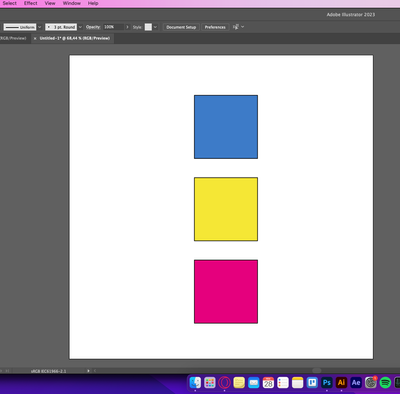
Task: Open the Effect menu
Action: pyautogui.click(x=31, y=3)
